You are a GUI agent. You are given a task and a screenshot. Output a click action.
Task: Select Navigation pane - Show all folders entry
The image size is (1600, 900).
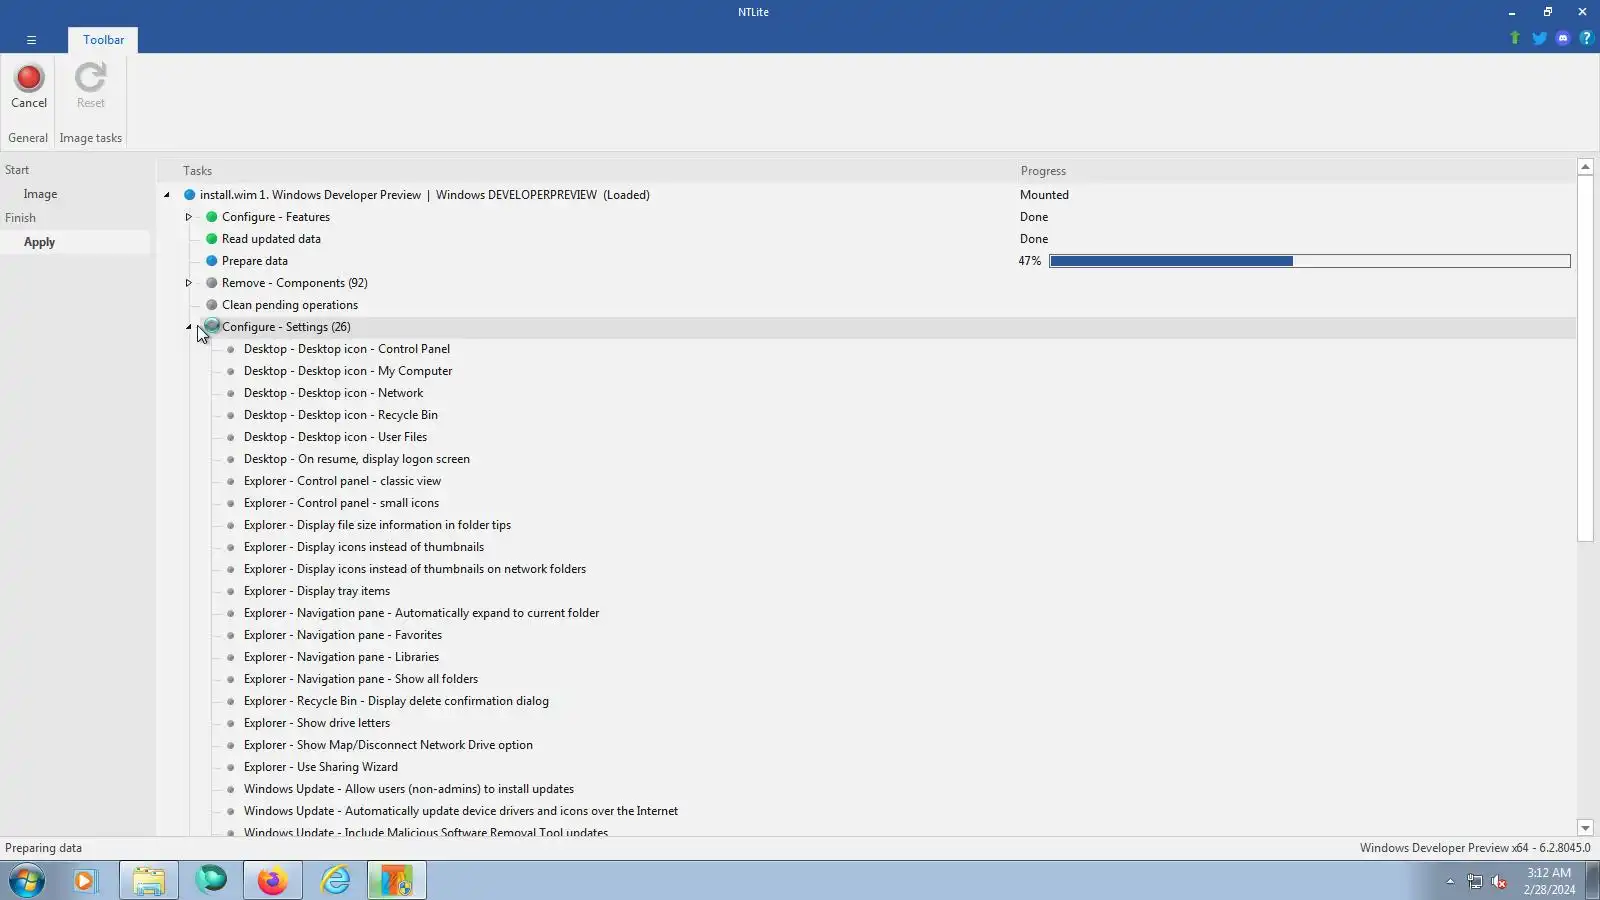(360, 679)
